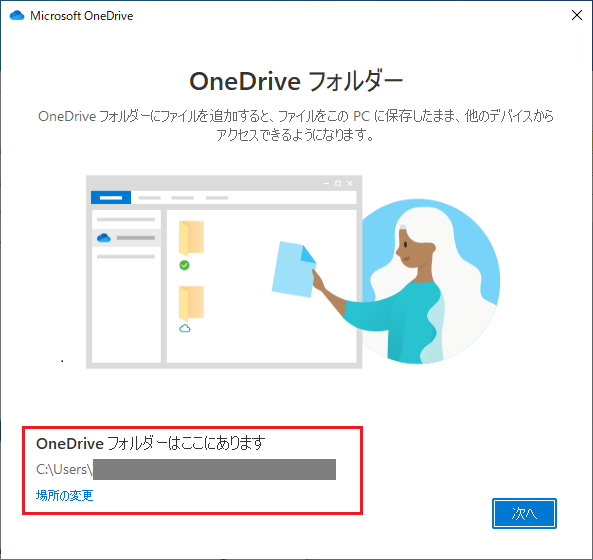Click the green checkmark sync status icon
The image size is (593, 560).
pos(184,265)
